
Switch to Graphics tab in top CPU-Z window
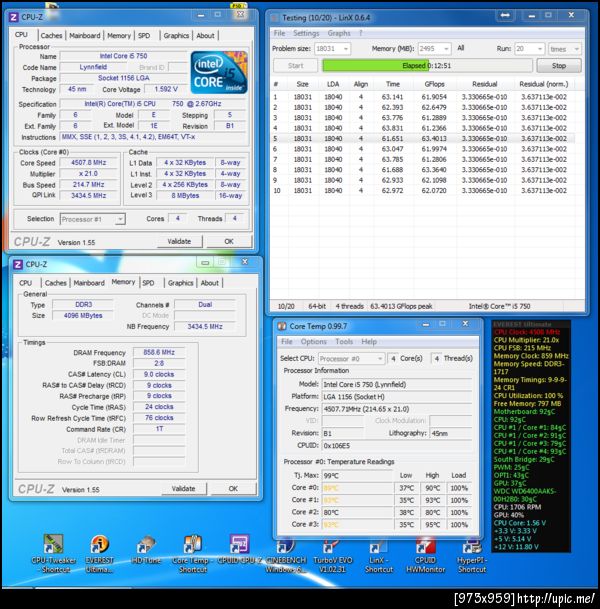pyautogui.click(x=176, y=36)
